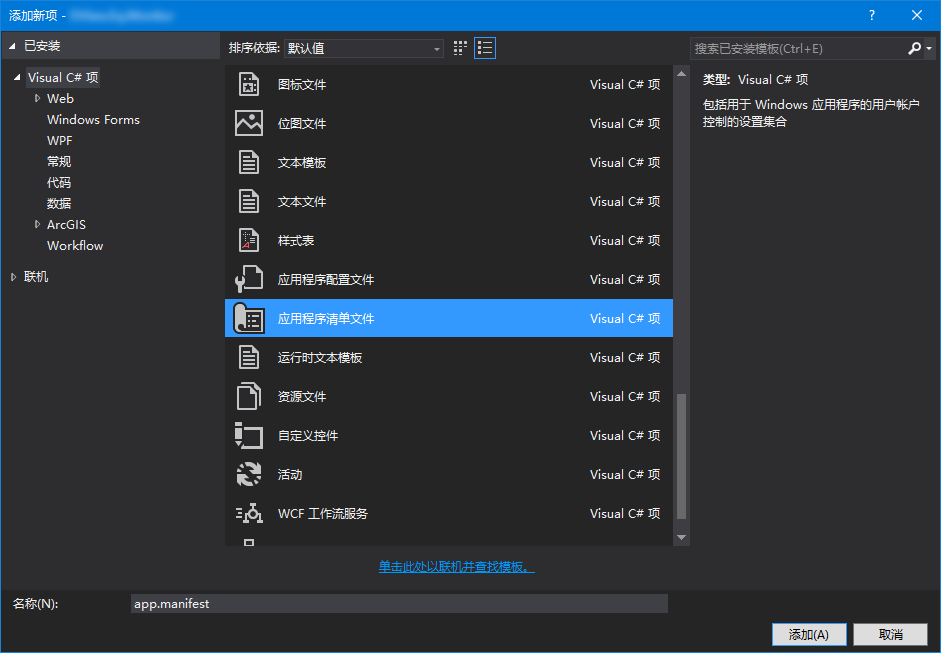This screenshot has width=941, height=653.
Task: Click the 运行时文本模板 item name
Action: [x=320, y=358]
